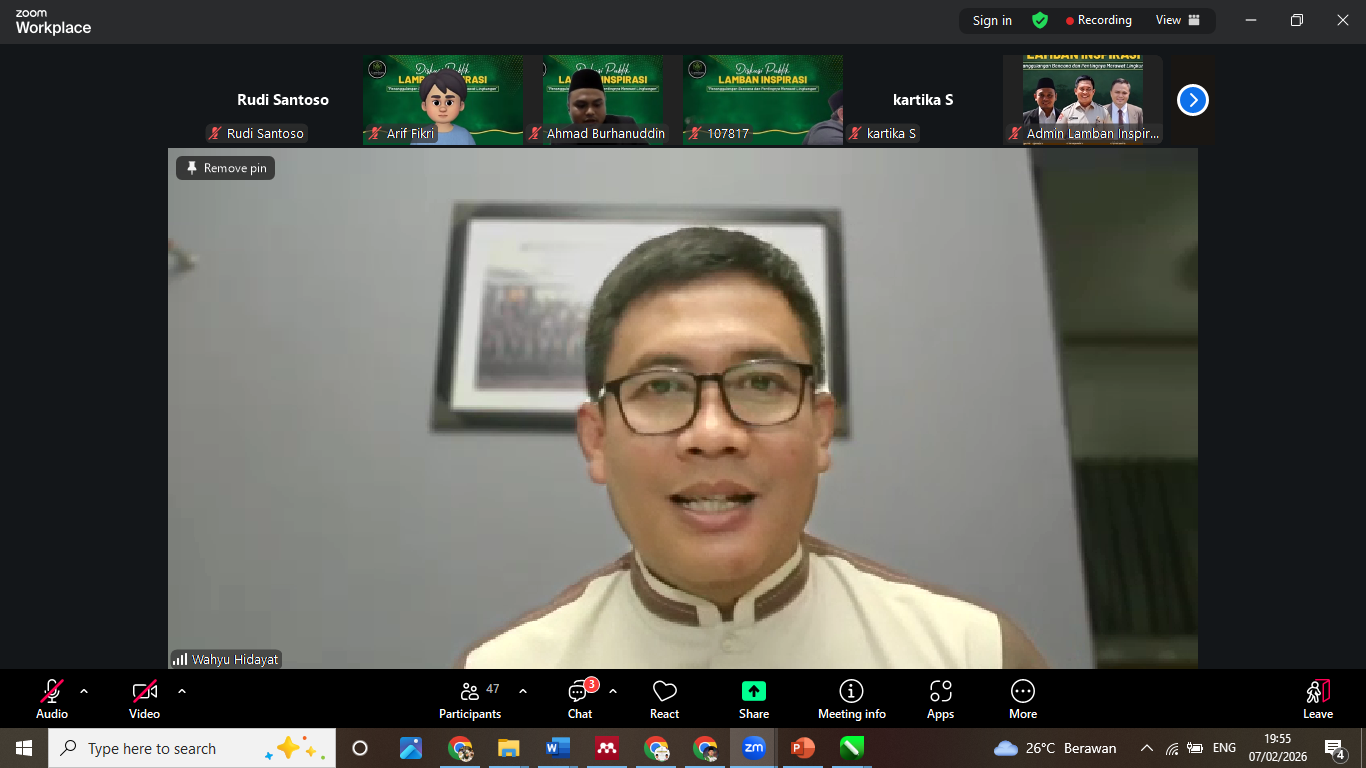Open the Zoom Apps panel
Screen dimensions: 1366x768
pyautogui.click(x=940, y=697)
